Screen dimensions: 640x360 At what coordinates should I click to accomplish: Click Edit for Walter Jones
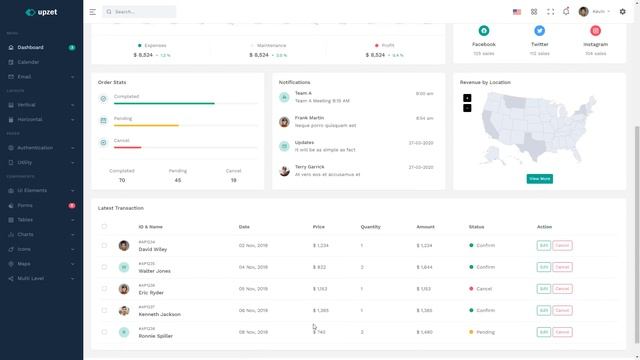tap(544, 267)
